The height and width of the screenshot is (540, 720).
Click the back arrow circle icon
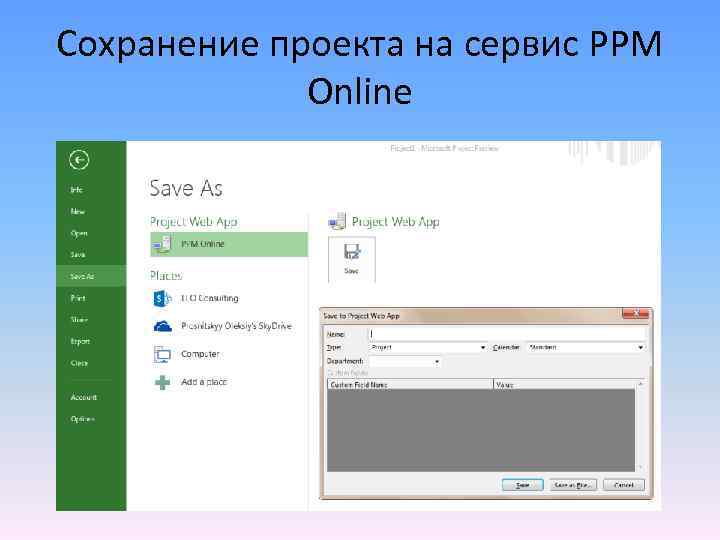click(79, 160)
